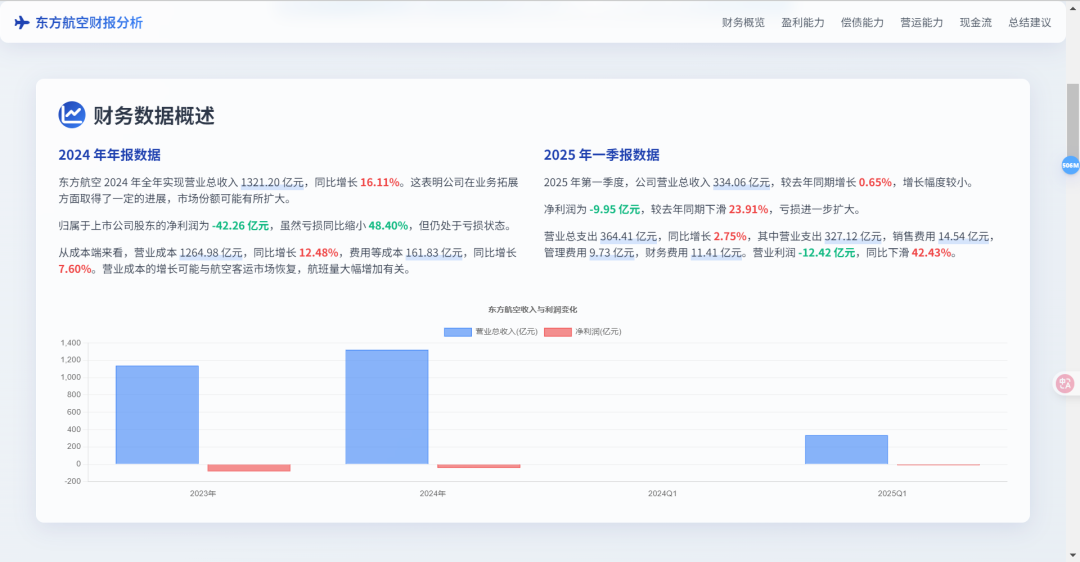Click the red 42.43% figure
This screenshot has height=562, width=1080.
pyautogui.click(x=931, y=253)
